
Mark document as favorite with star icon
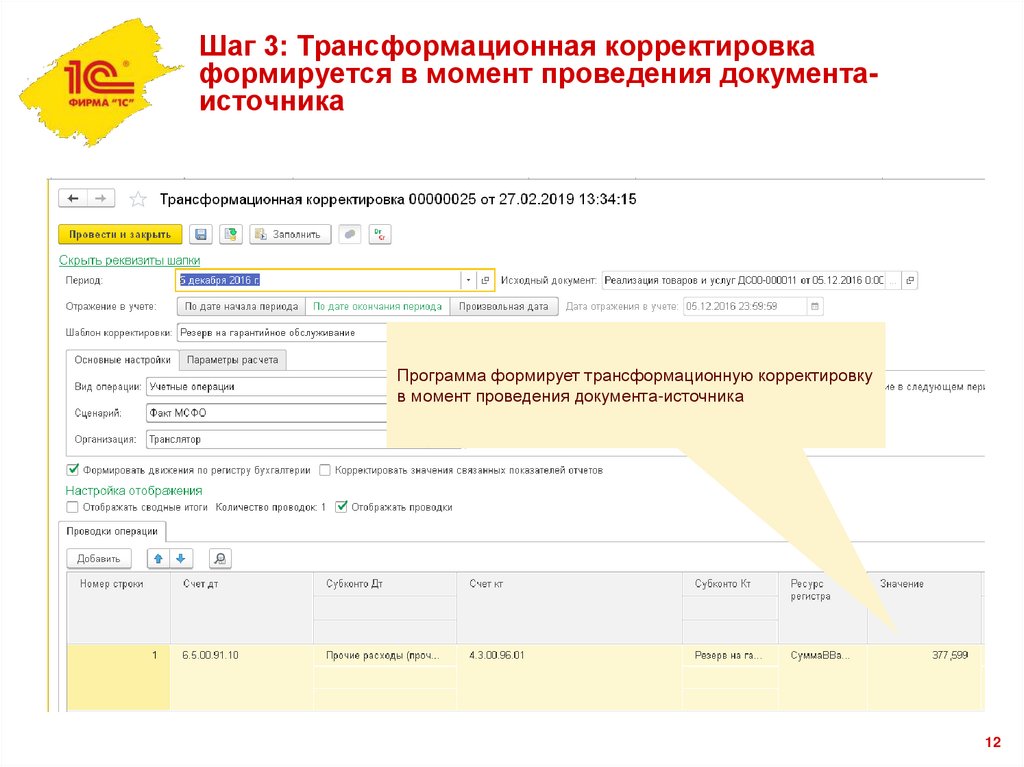coord(138,199)
